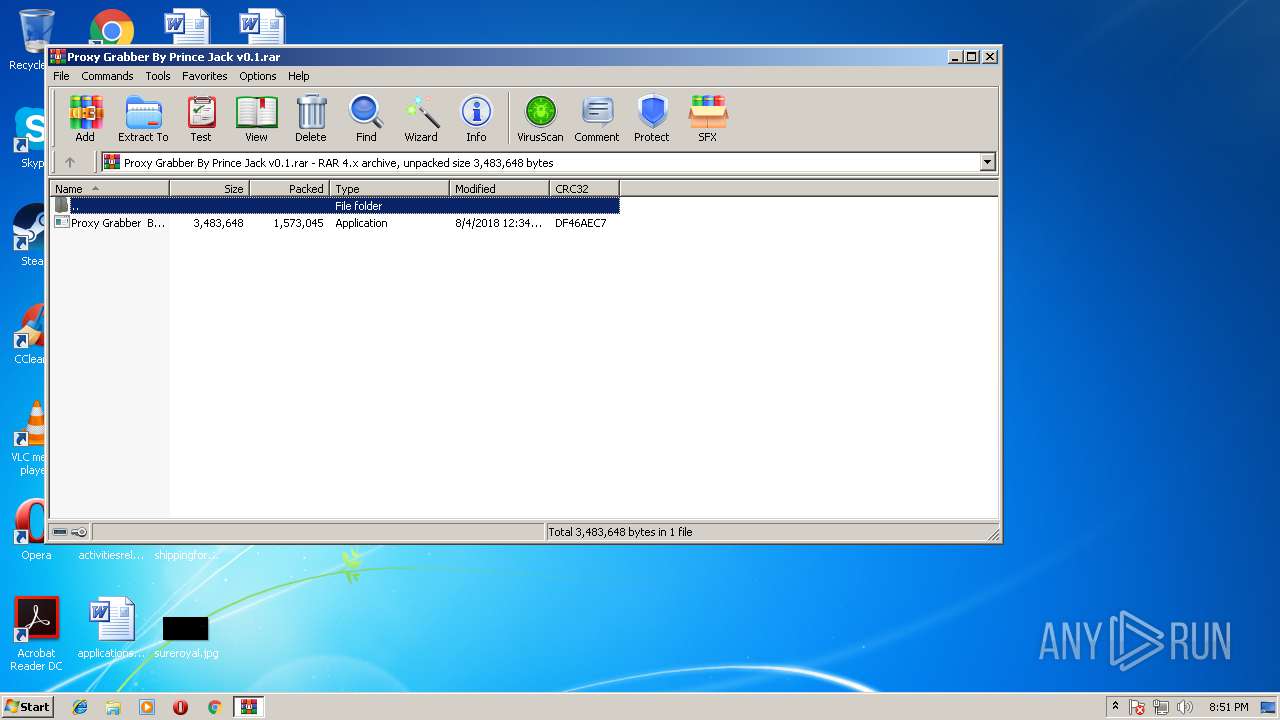This screenshot has width=1280, height=720.
Task: Sort by CRC32 column header
Action: click(x=585, y=188)
